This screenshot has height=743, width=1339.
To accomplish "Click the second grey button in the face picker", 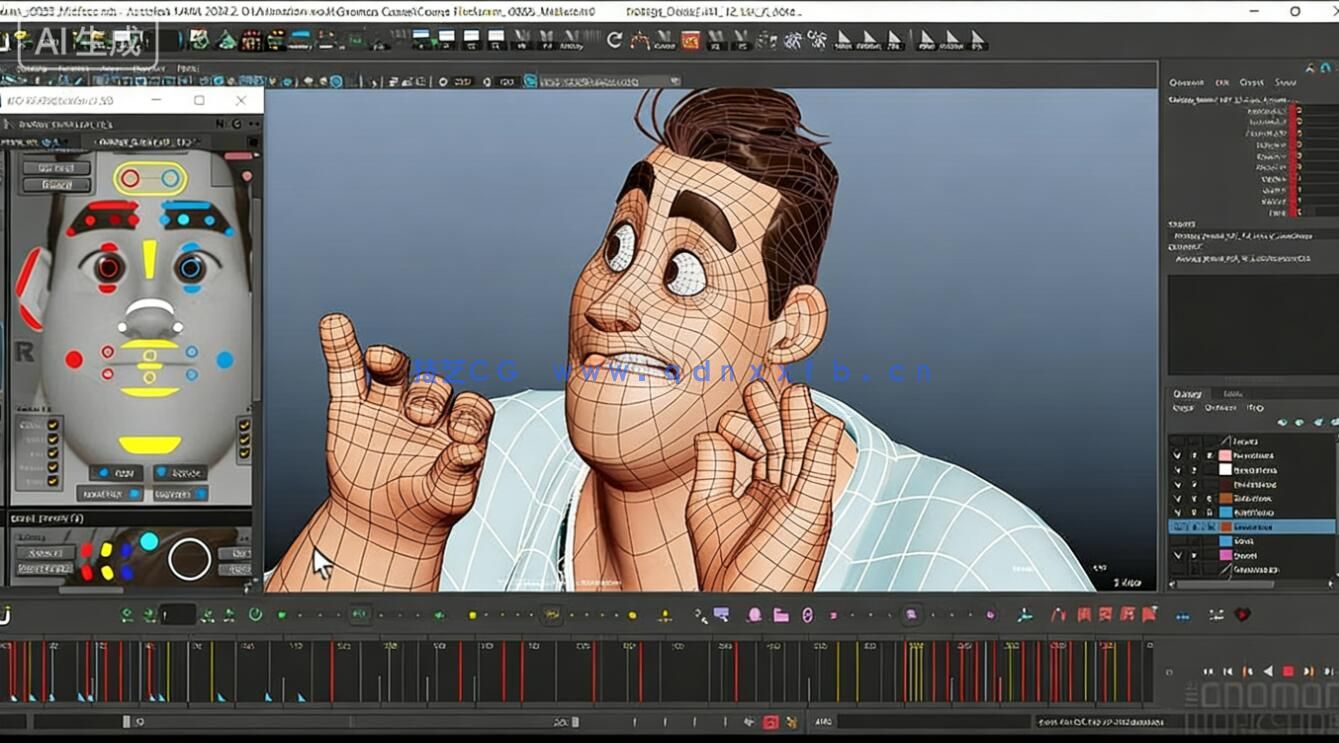I will (x=56, y=185).
